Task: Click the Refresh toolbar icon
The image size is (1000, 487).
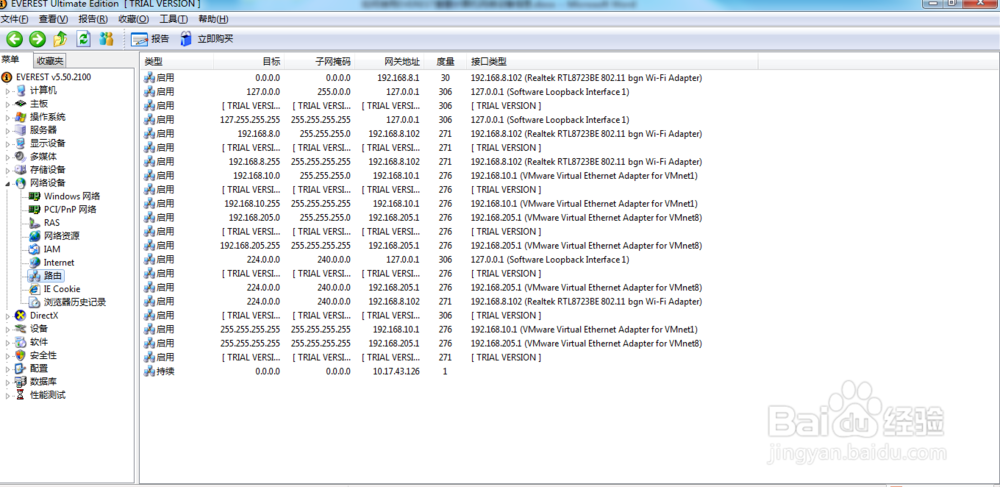Action: [84, 39]
